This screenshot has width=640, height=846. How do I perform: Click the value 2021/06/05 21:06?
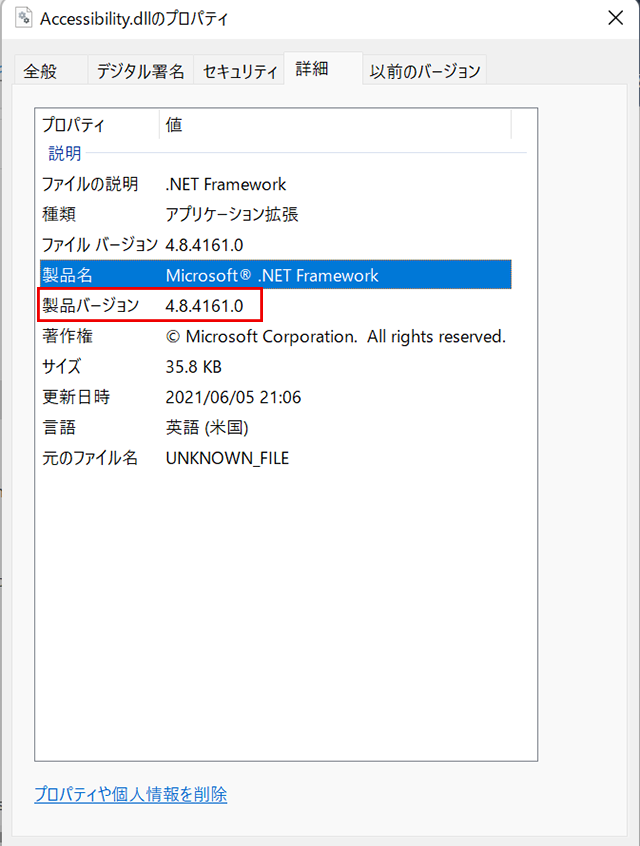233,397
